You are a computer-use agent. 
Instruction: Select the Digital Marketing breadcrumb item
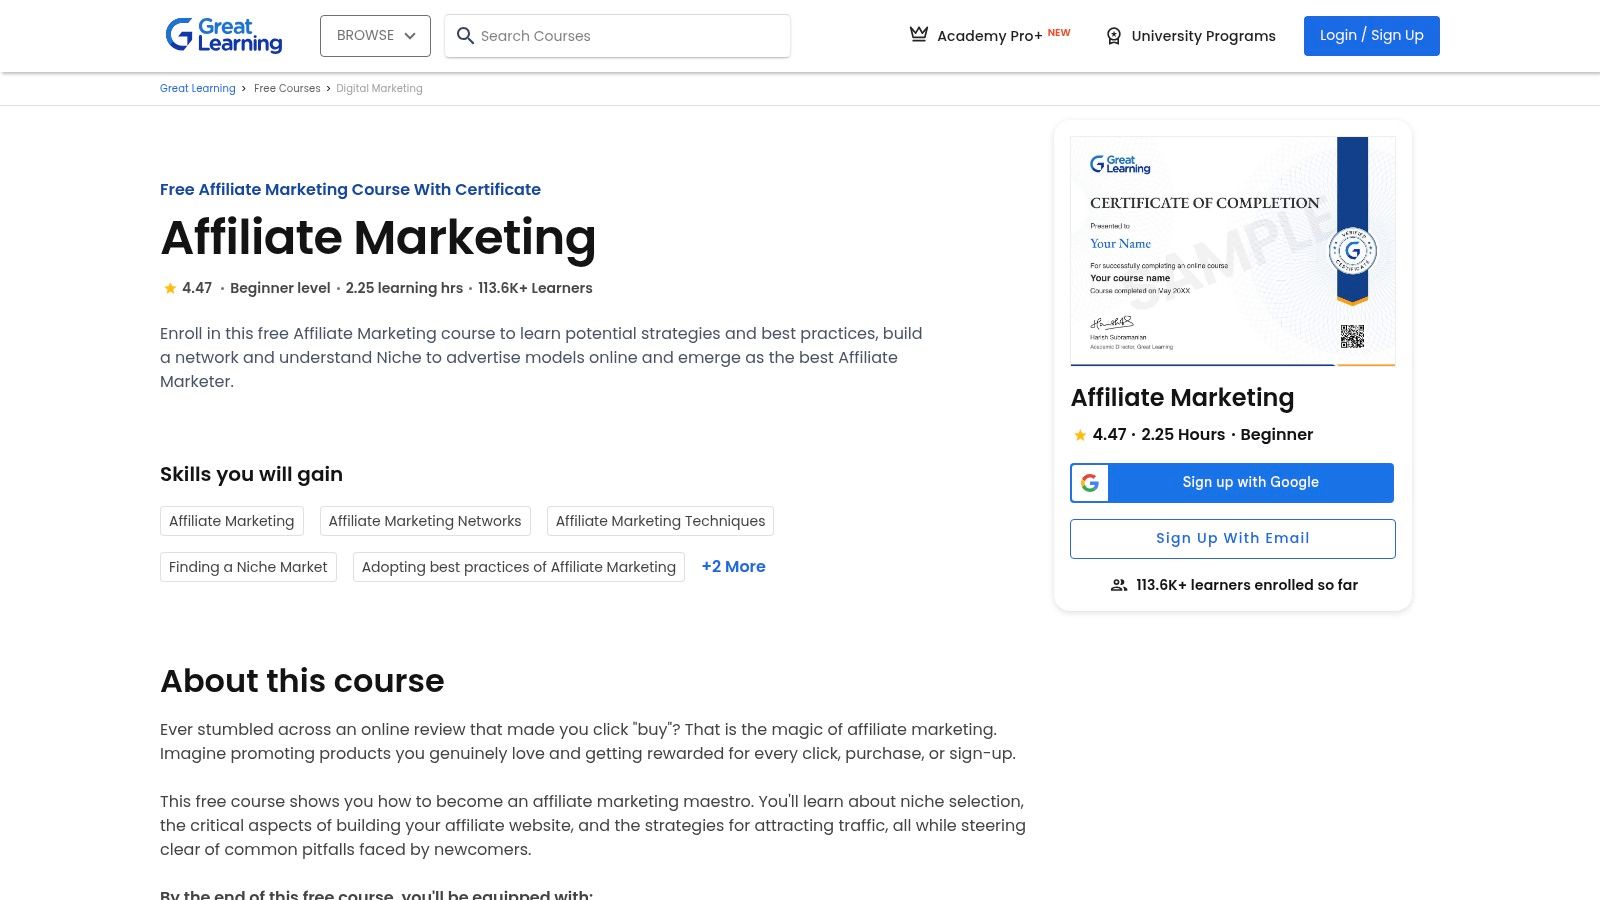379,88
